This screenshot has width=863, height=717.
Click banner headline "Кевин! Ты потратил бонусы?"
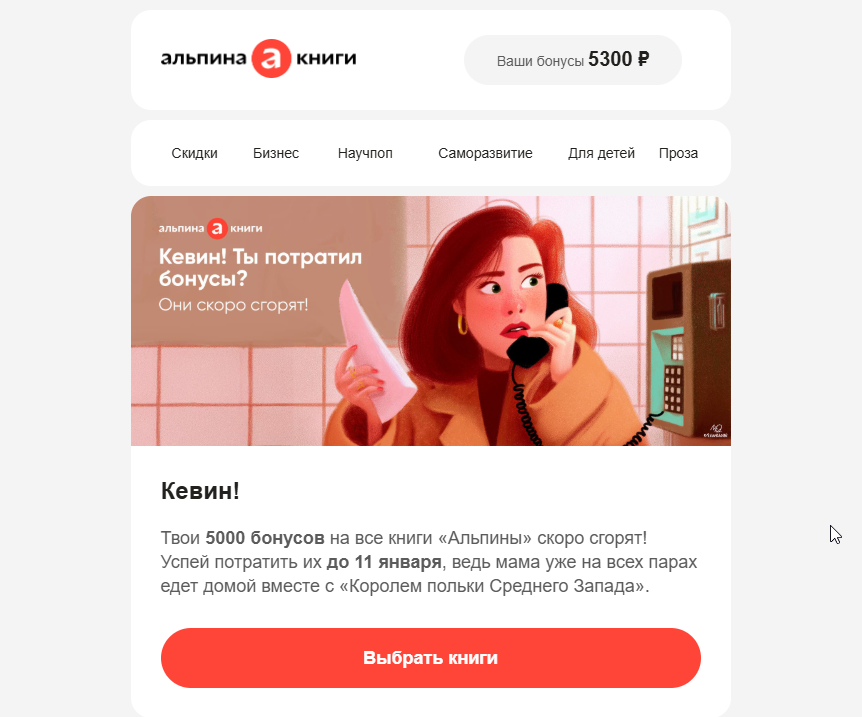(260, 267)
